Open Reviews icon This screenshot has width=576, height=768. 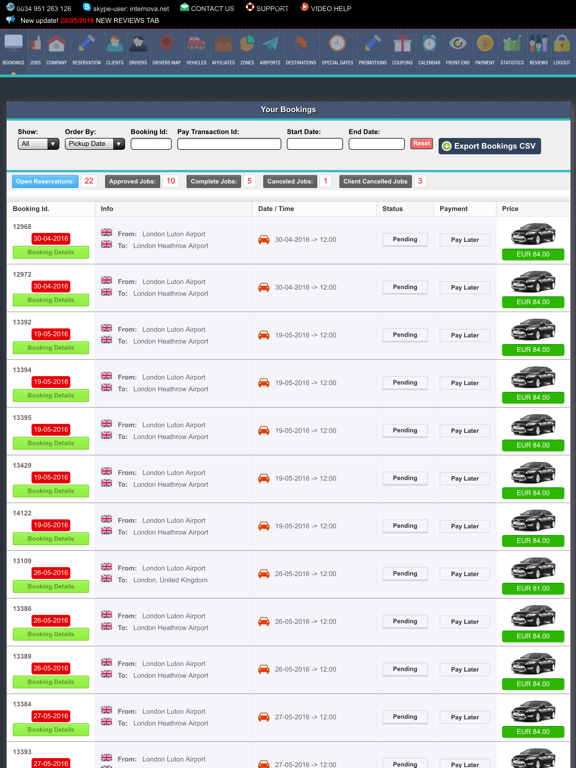pos(538,44)
